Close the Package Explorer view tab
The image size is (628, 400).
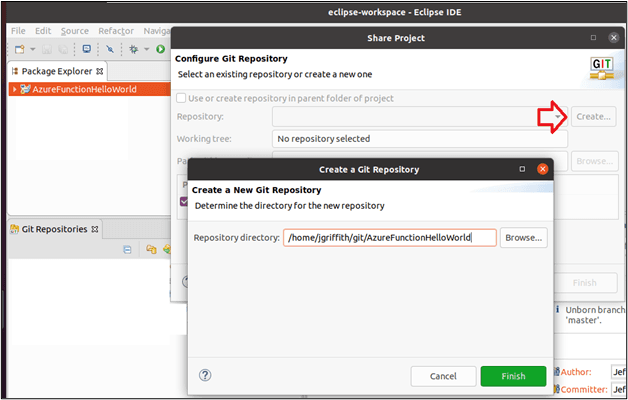click(100, 71)
